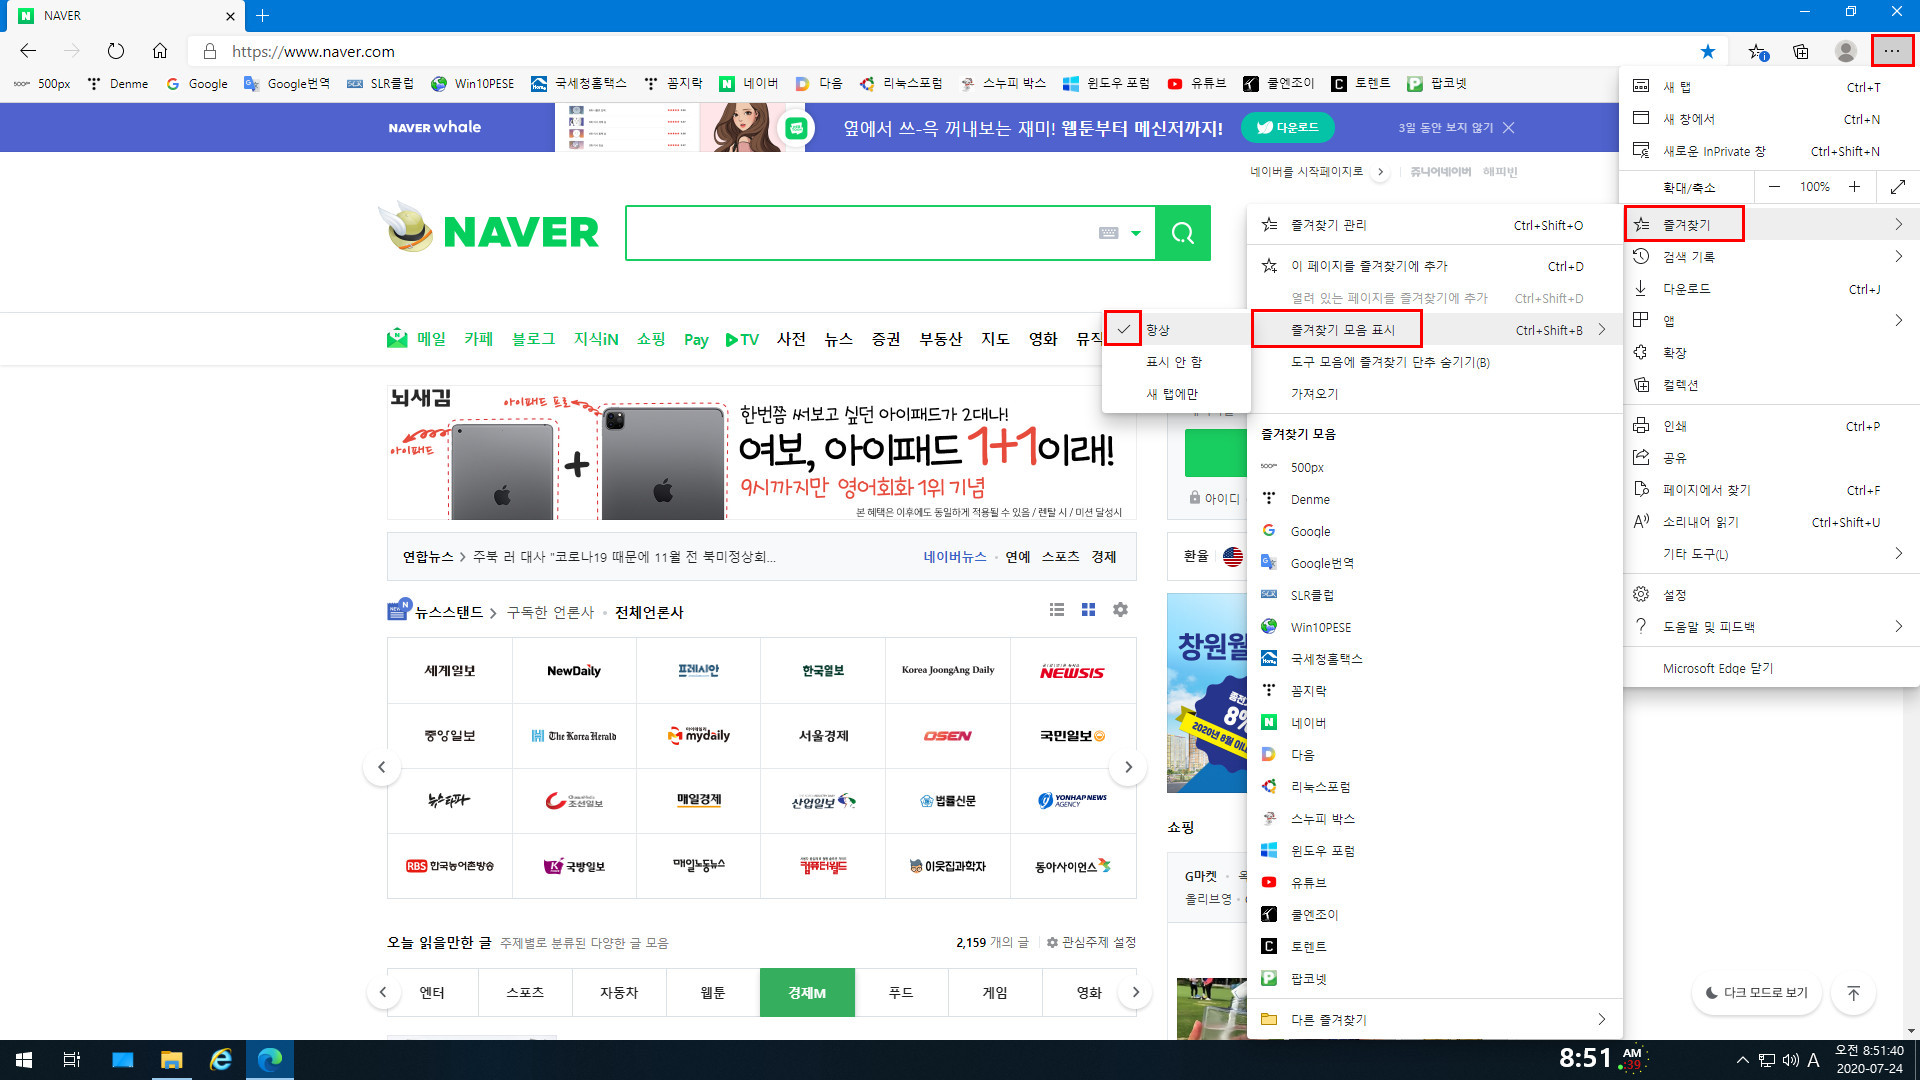Open the Favorites list toolbar icon
Viewport: 1920px width, 1080px height.
1757,51
